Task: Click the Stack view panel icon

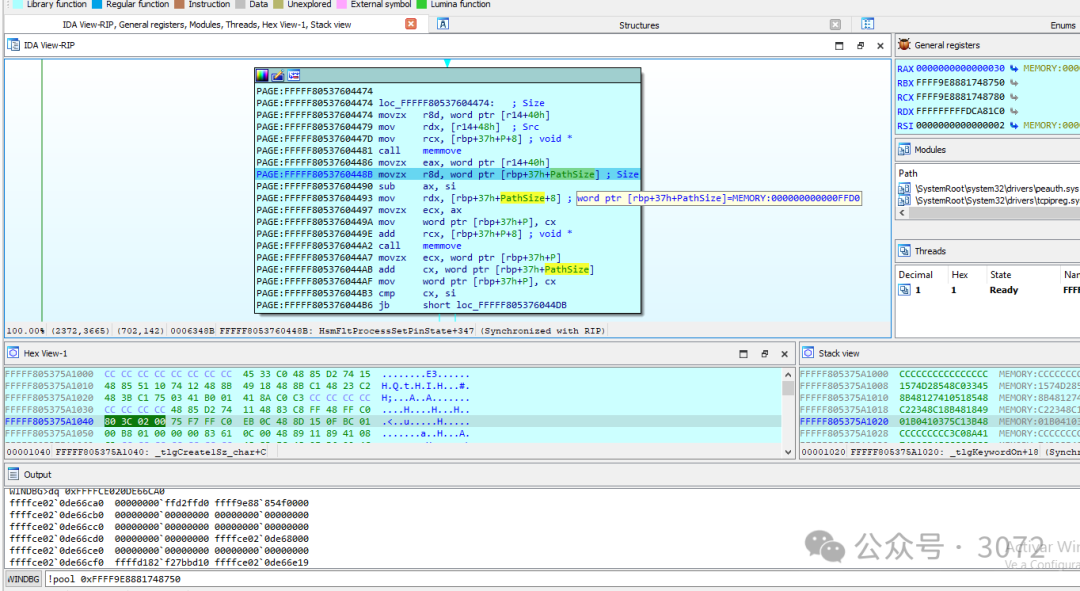Action: point(808,353)
